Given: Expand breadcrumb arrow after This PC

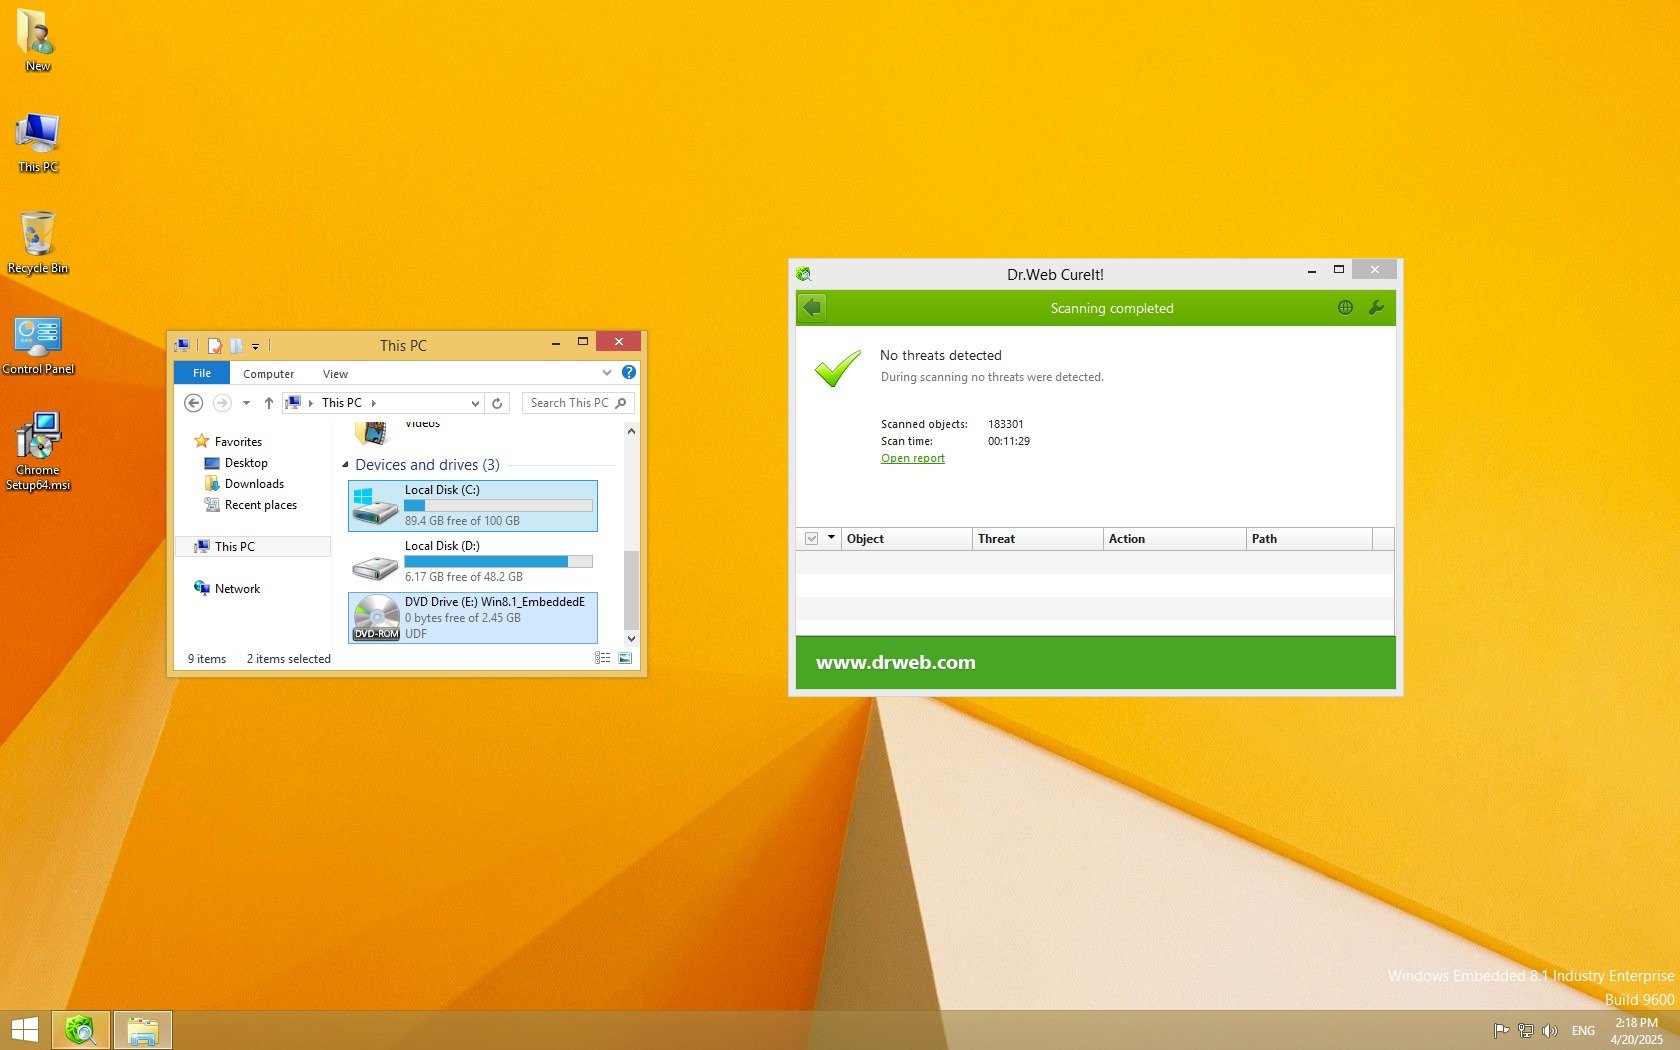Looking at the screenshot, I should click(x=373, y=403).
